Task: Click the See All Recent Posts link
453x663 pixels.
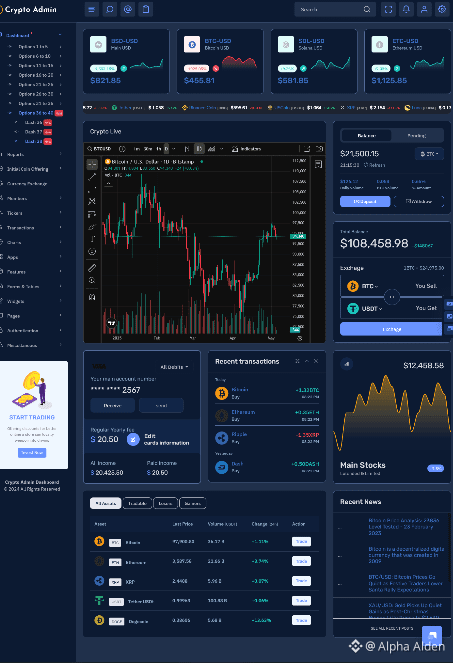Action: pyautogui.click(x=392, y=628)
